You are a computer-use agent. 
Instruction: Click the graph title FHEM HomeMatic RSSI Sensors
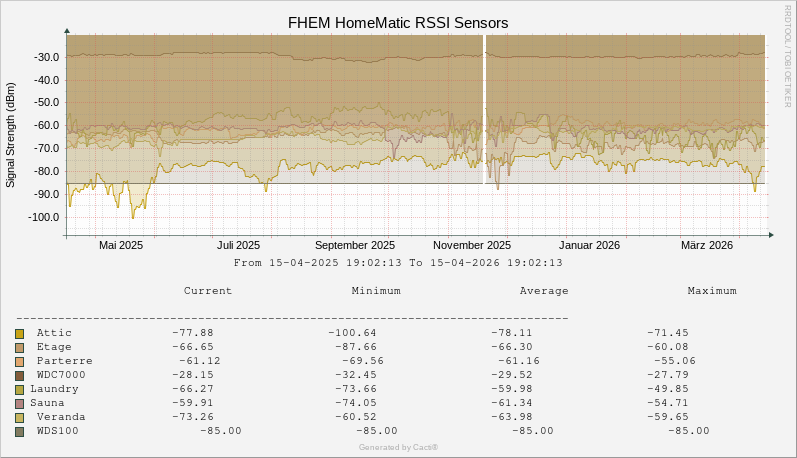click(398, 22)
